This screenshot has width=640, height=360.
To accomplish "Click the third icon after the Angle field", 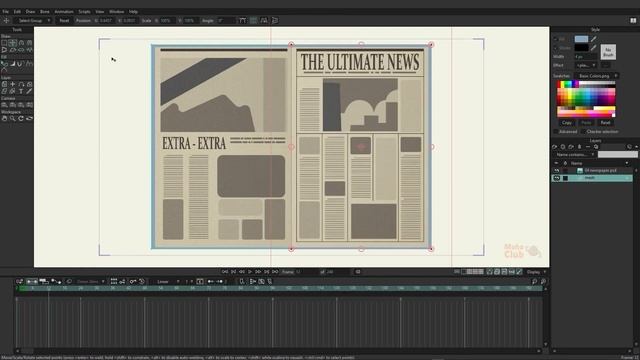I will pyautogui.click(x=264, y=20).
